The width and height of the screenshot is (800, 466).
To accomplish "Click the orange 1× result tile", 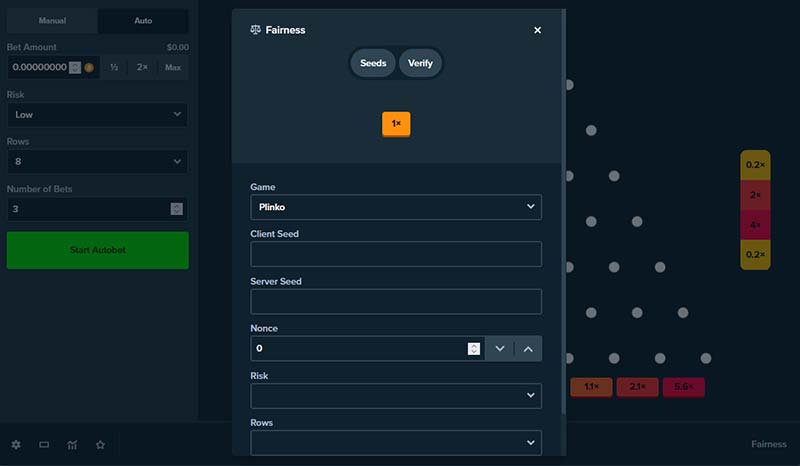I will [x=396, y=124].
